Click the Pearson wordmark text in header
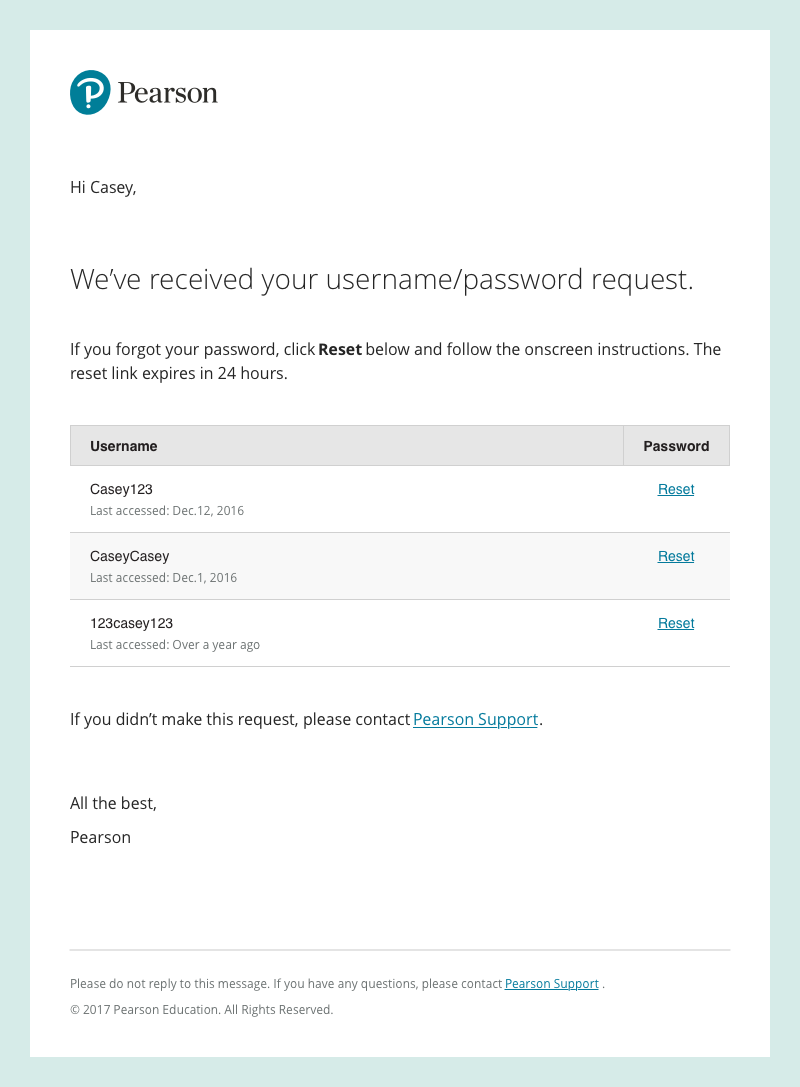Screen dimensions: 800x1087 pyautogui.click(x=167, y=94)
